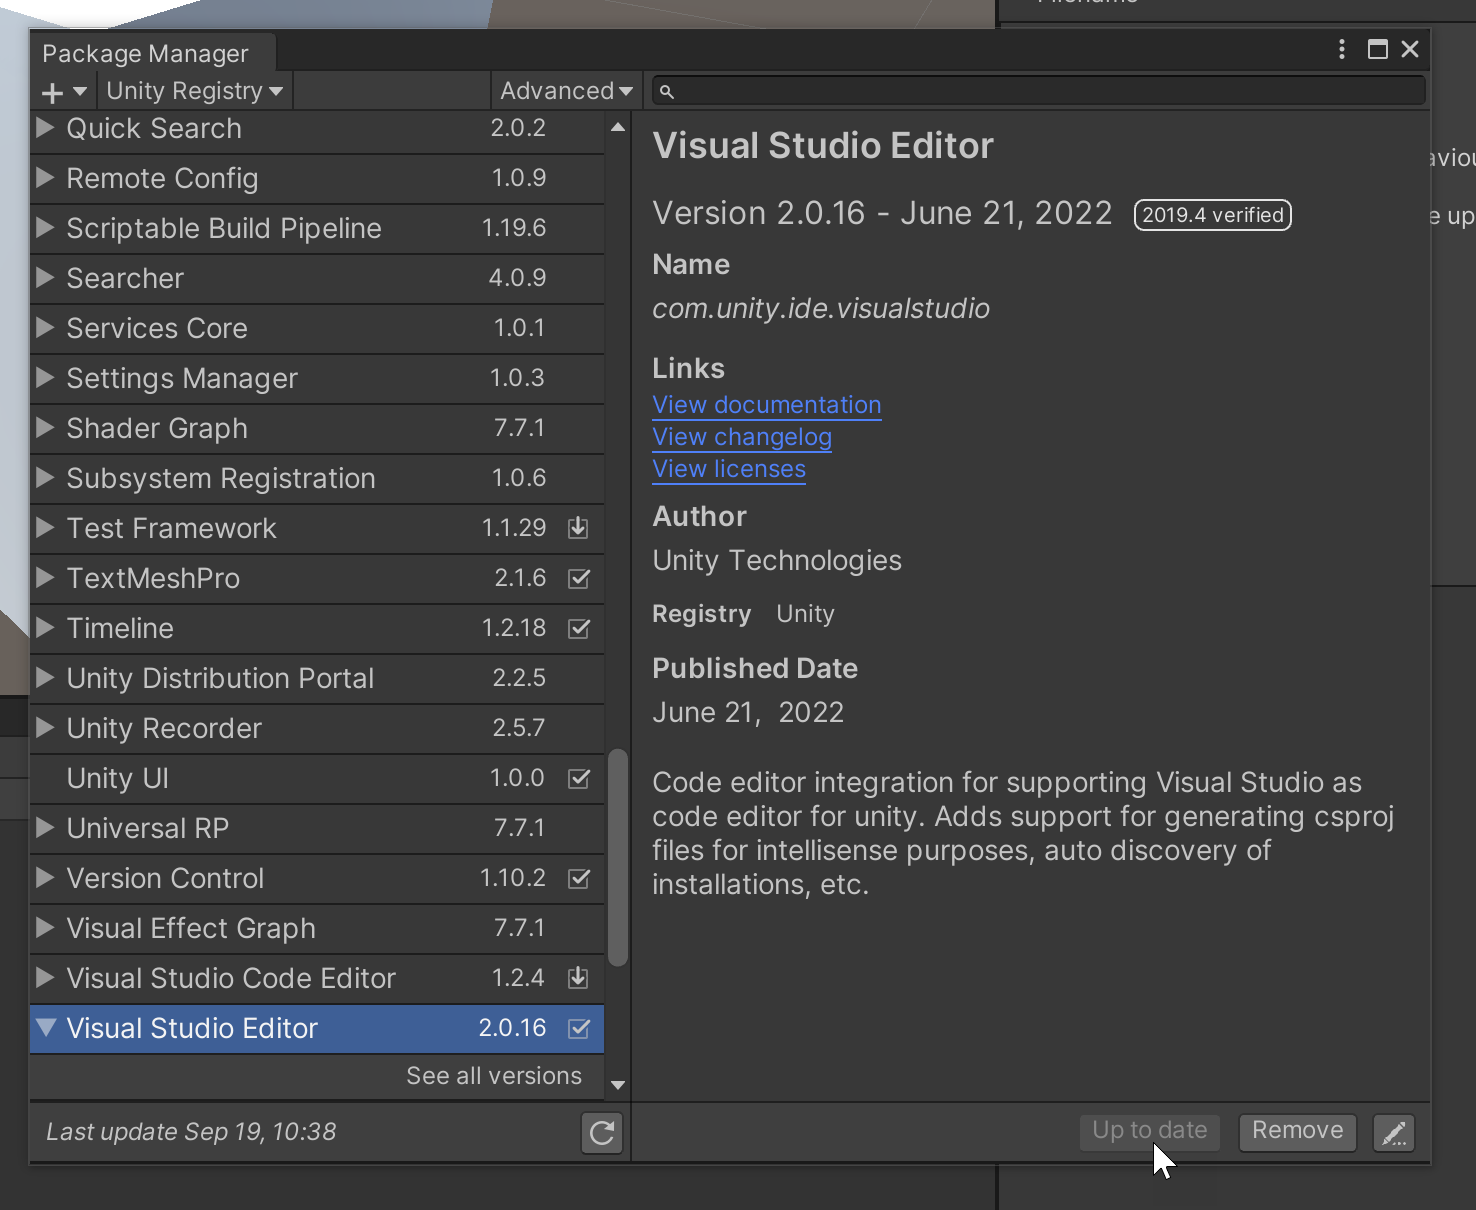This screenshot has height=1210, width=1476.
Task: Select Universal RP in package list
Action: [148, 828]
